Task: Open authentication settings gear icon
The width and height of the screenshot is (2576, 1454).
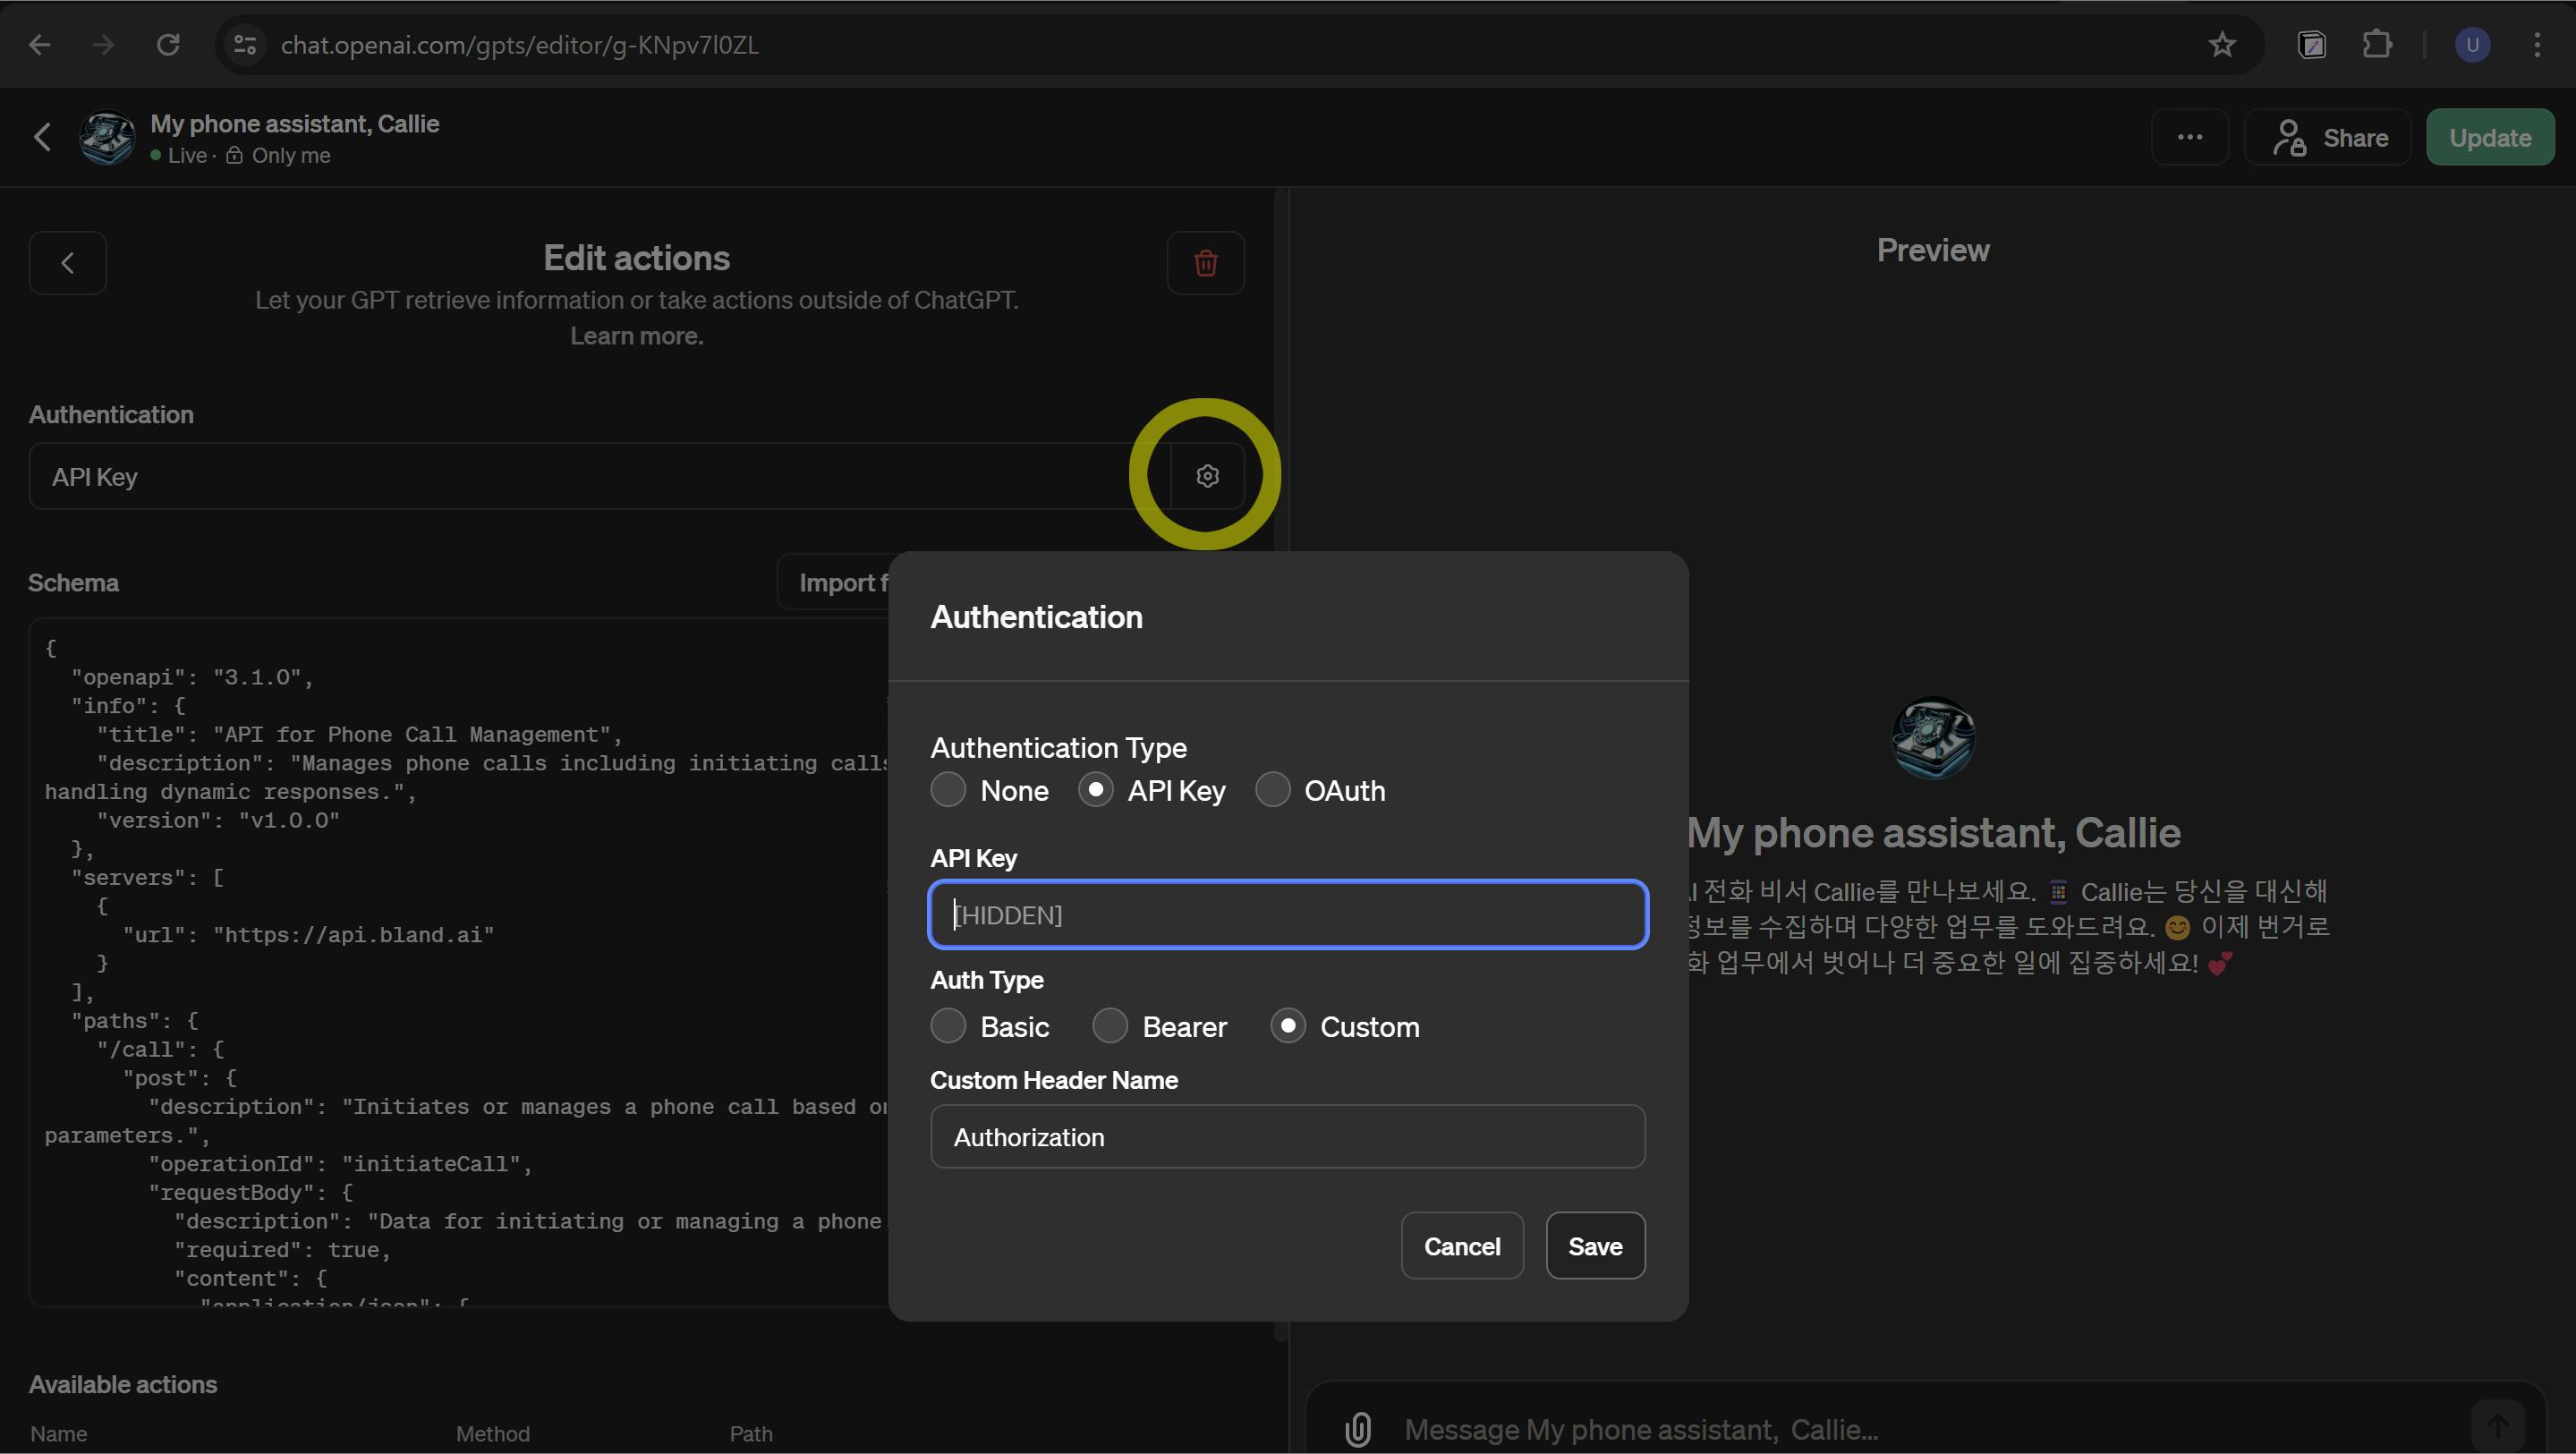Action: coord(1207,476)
